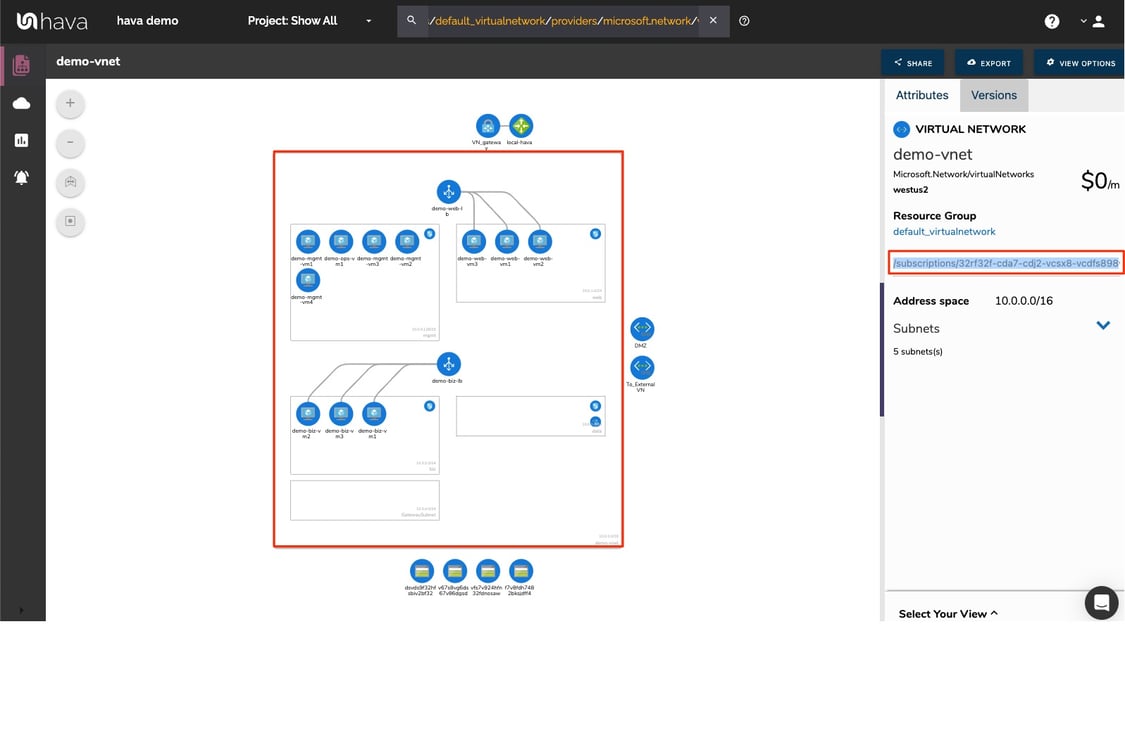Screen dimensions: 1125x738
Task: Select the demo-biz-lb load balancer node
Action: 448,363
